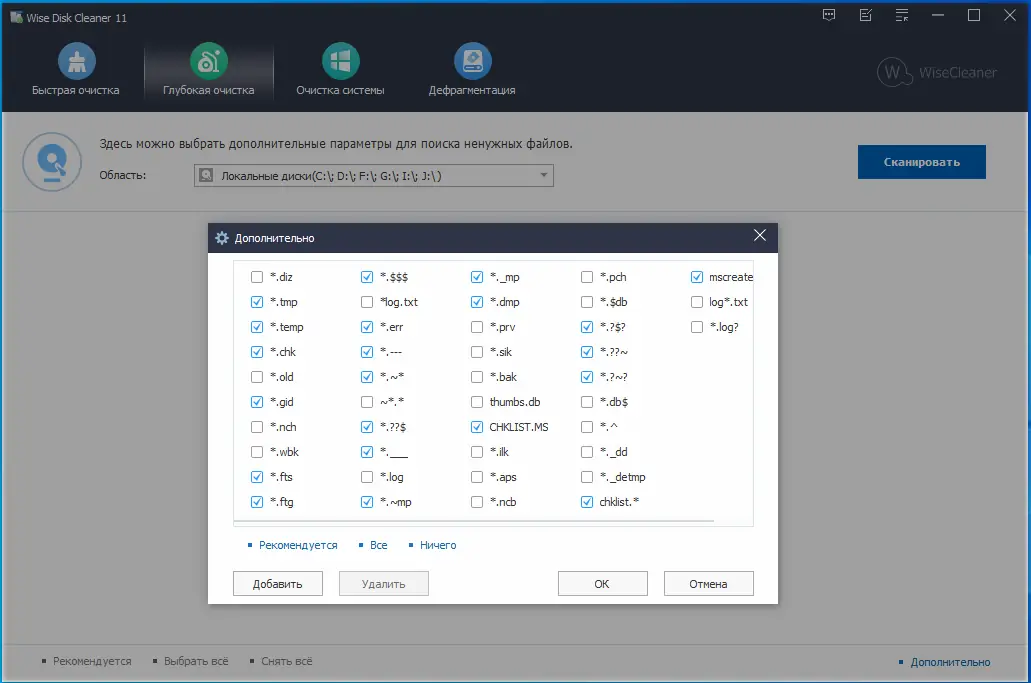Click the Ничего link in dialog

tap(438, 545)
